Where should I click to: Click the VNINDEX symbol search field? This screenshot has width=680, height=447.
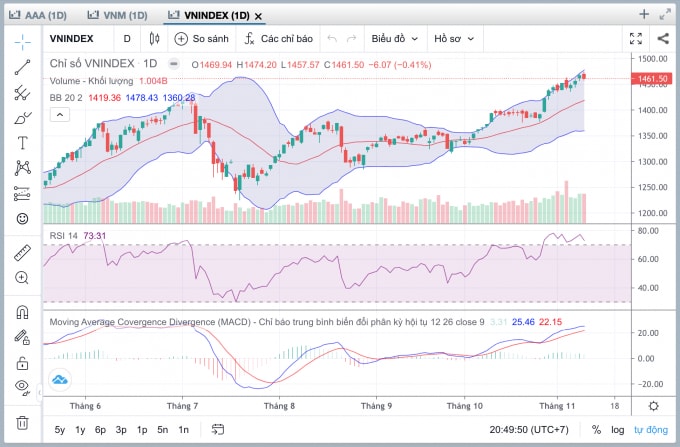point(72,39)
